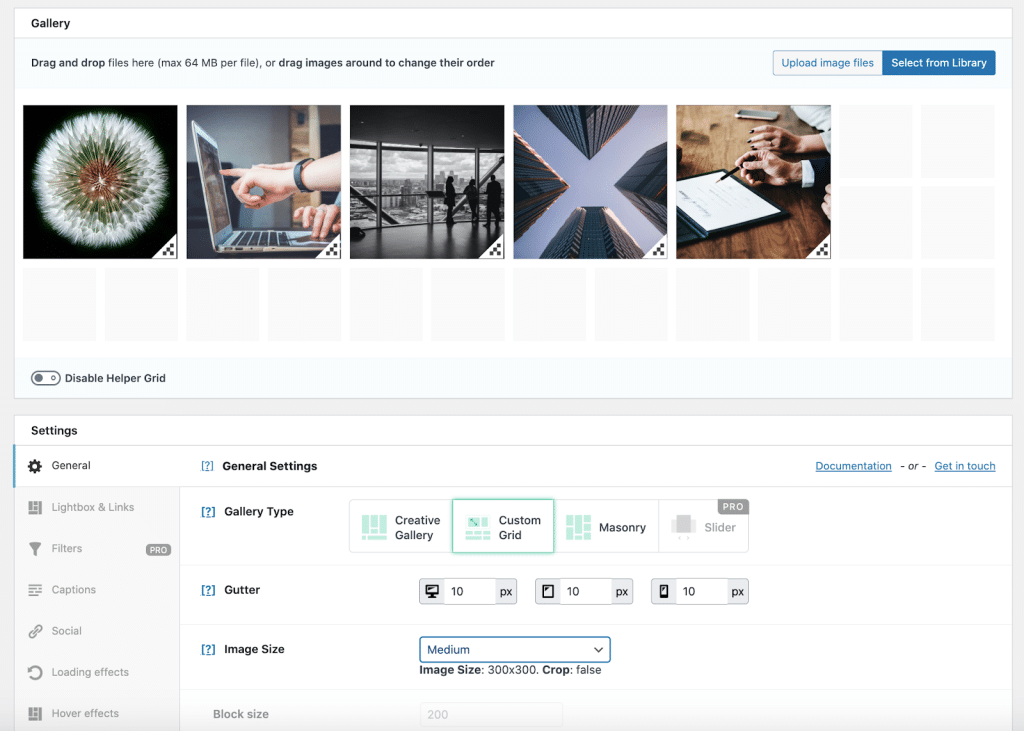Open the Filters tab
The height and width of the screenshot is (731, 1024).
(97, 549)
